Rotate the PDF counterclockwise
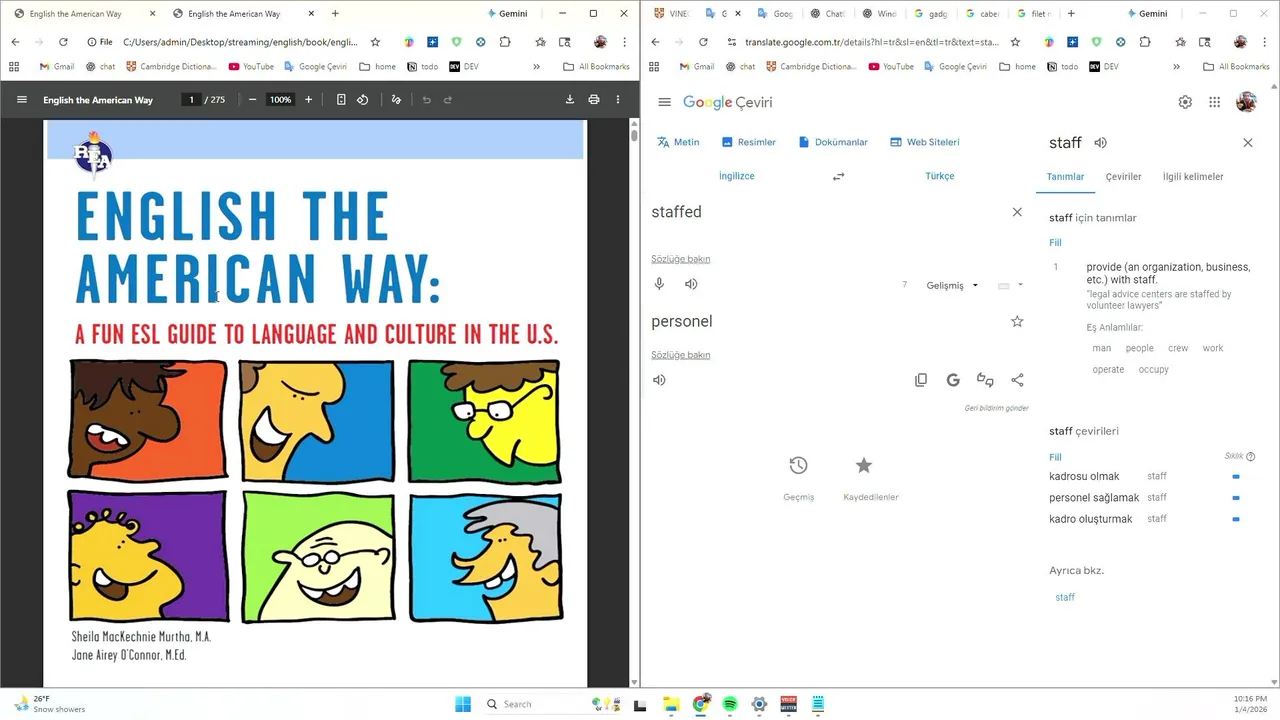The image size is (1280, 720). click(363, 100)
